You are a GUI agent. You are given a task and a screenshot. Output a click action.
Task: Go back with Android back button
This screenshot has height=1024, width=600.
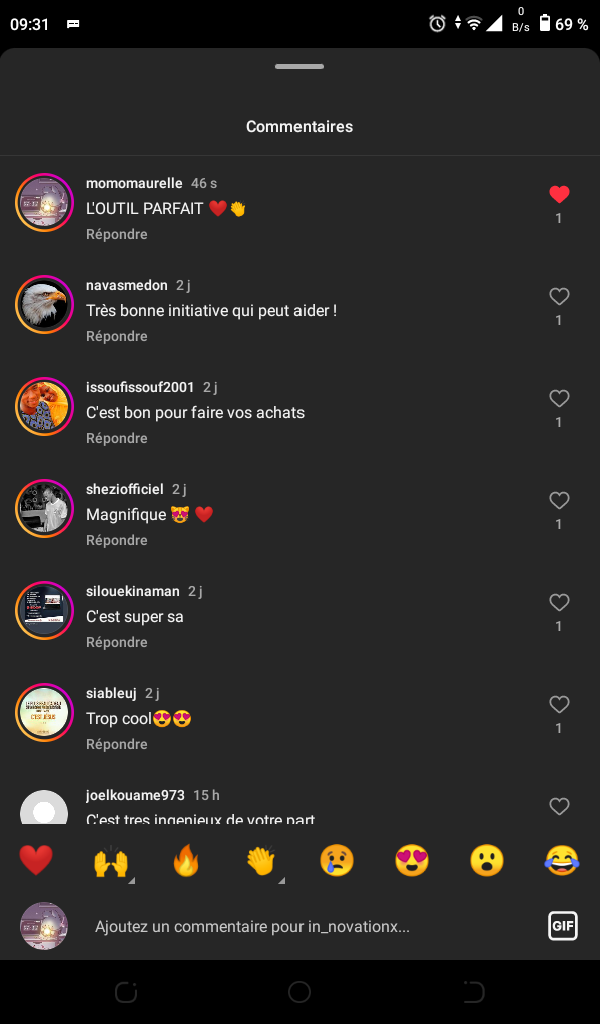pos(473,992)
